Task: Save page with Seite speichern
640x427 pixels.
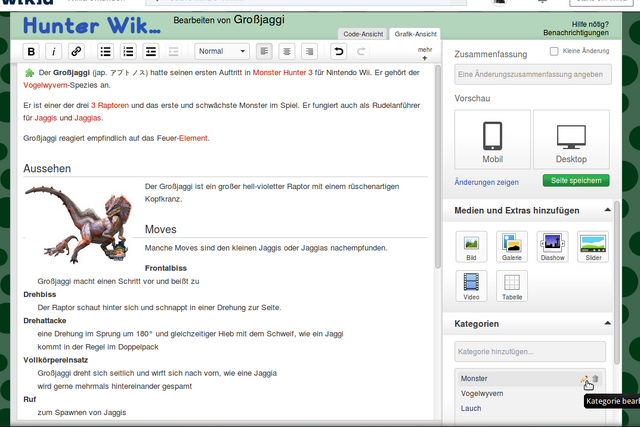Action: (x=576, y=180)
